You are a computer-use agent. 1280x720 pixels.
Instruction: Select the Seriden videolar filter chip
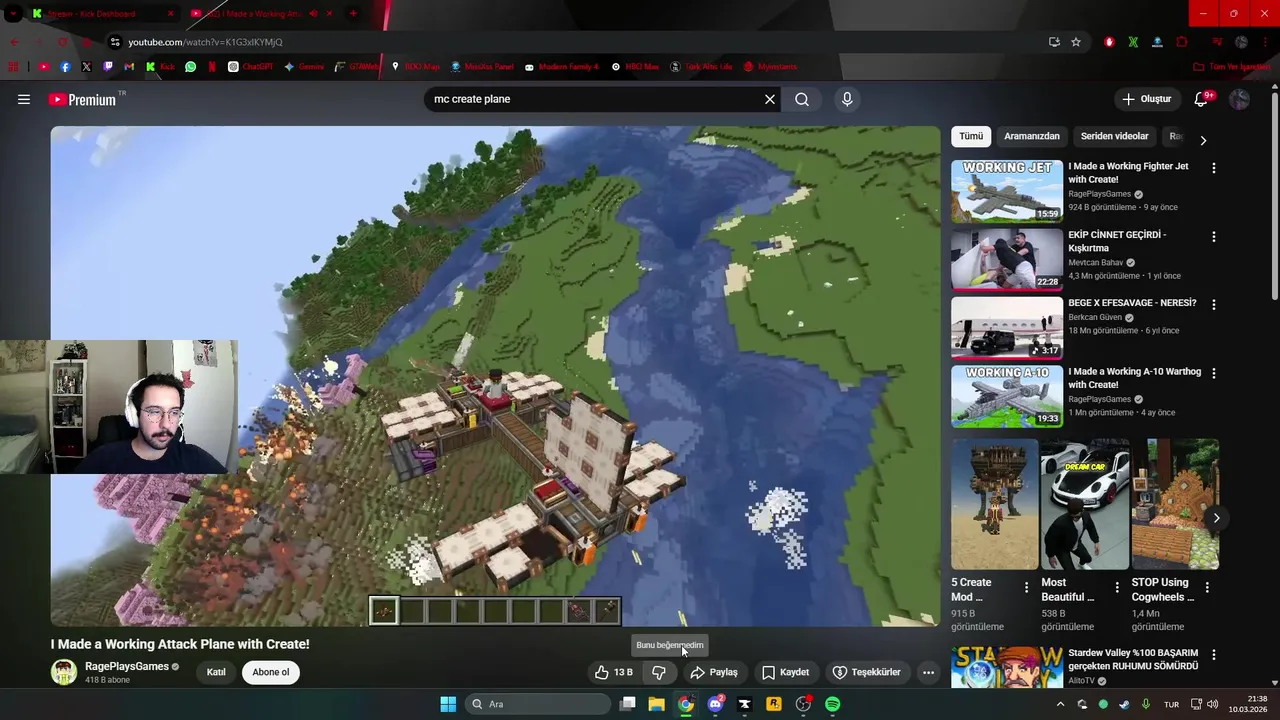(1114, 136)
